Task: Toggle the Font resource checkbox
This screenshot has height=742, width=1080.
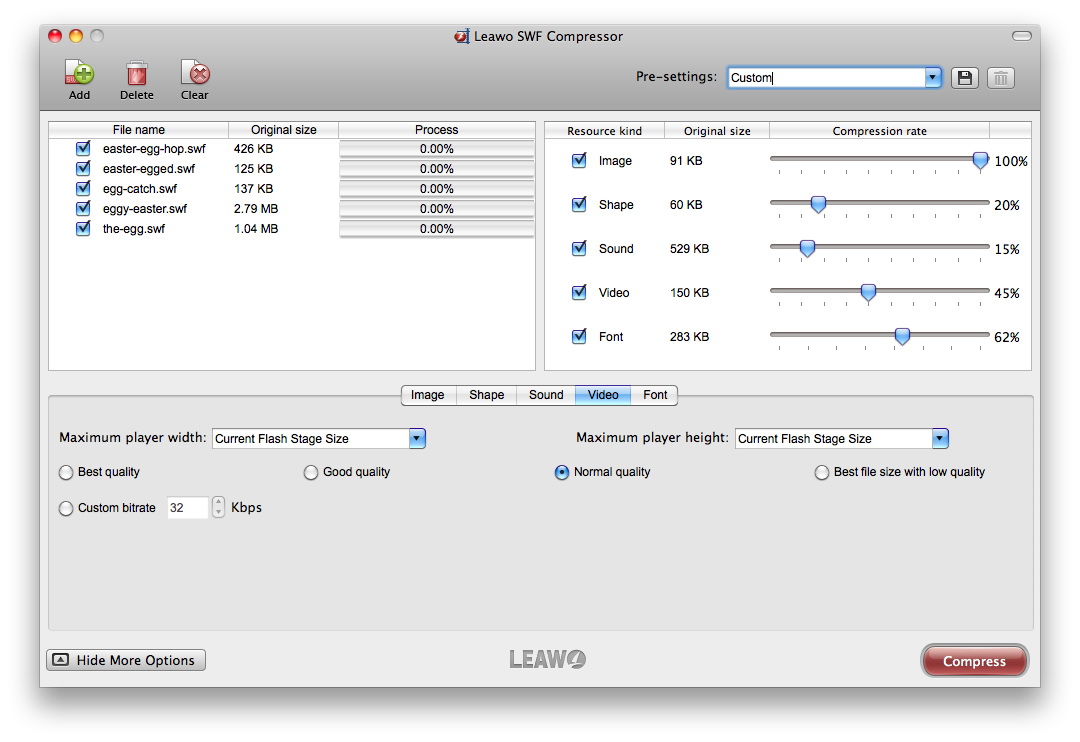Action: click(579, 336)
